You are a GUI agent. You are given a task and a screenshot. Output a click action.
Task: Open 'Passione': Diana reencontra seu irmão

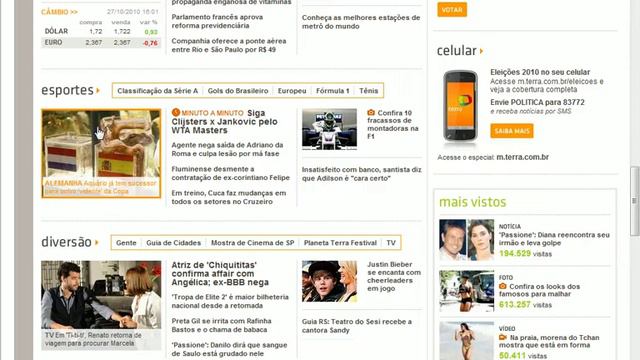(554, 239)
